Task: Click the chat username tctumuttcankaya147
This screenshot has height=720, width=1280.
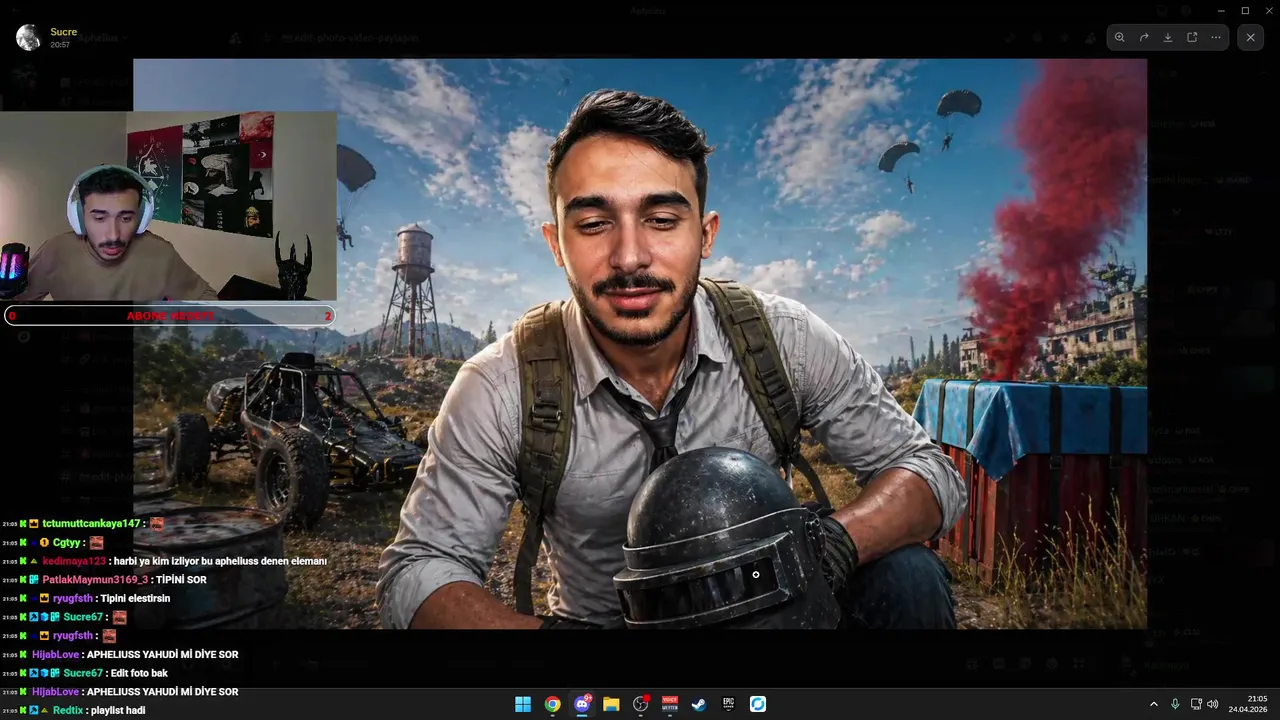Action: [x=91, y=524]
